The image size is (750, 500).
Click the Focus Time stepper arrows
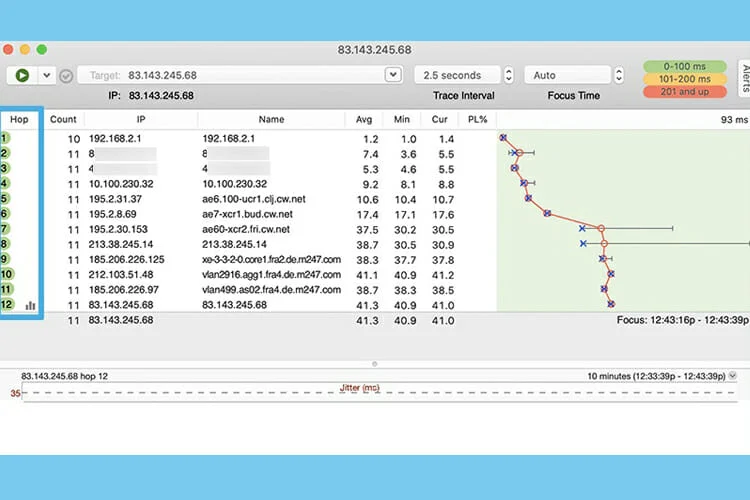621,75
